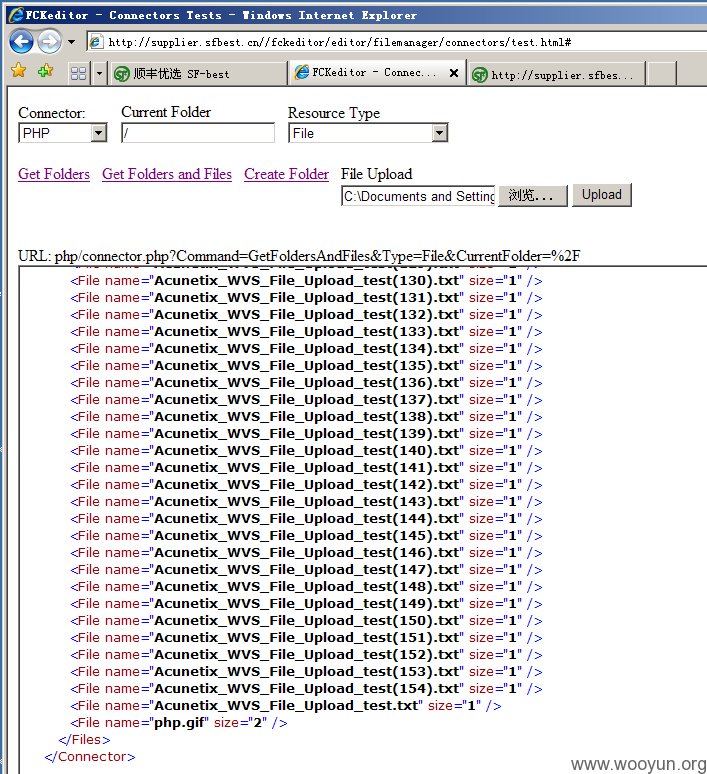Switch to the http://supplier.sfbes... tab
This screenshot has width=707, height=774.
click(x=556, y=75)
